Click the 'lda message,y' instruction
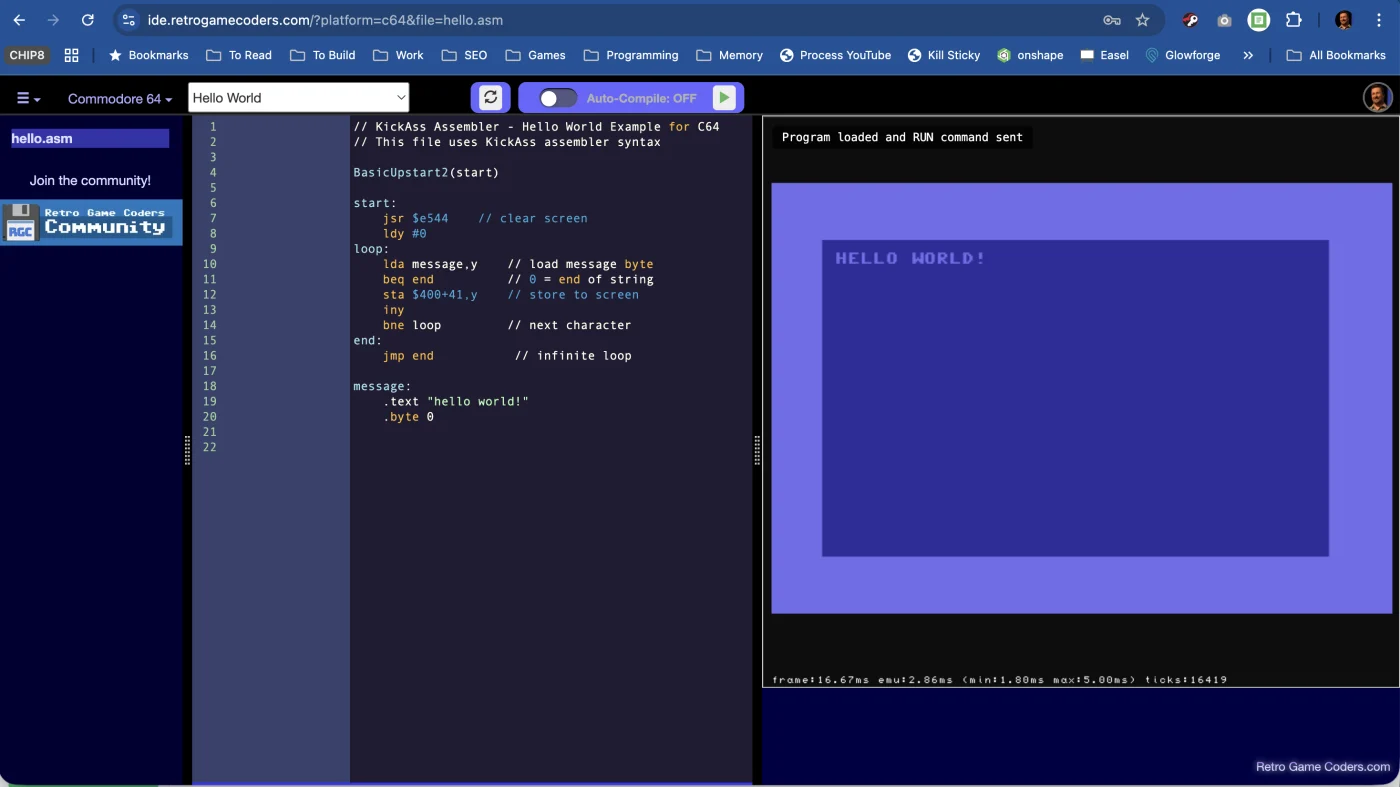The image size is (1400, 787). (430, 264)
